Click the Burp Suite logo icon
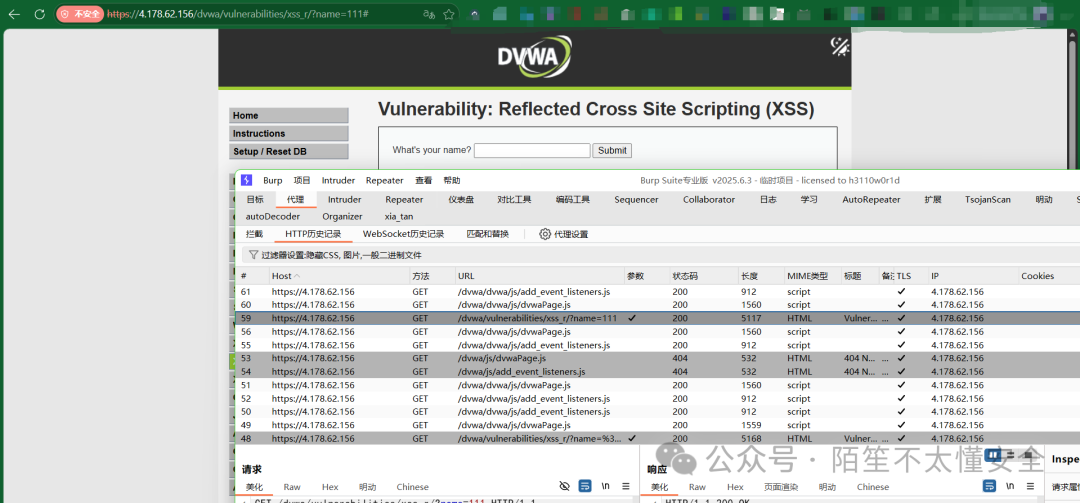Viewport: 1080px width, 503px height. coord(246,181)
